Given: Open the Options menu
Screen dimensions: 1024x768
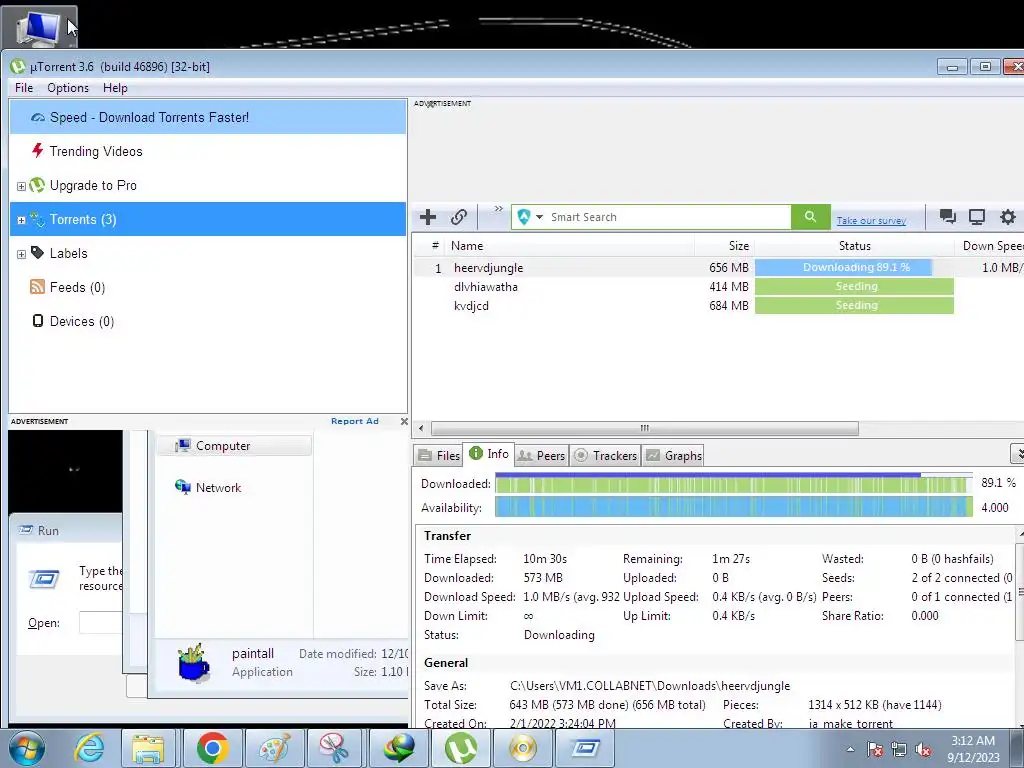Looking at the screenshot, I should (x=68, y=88).
